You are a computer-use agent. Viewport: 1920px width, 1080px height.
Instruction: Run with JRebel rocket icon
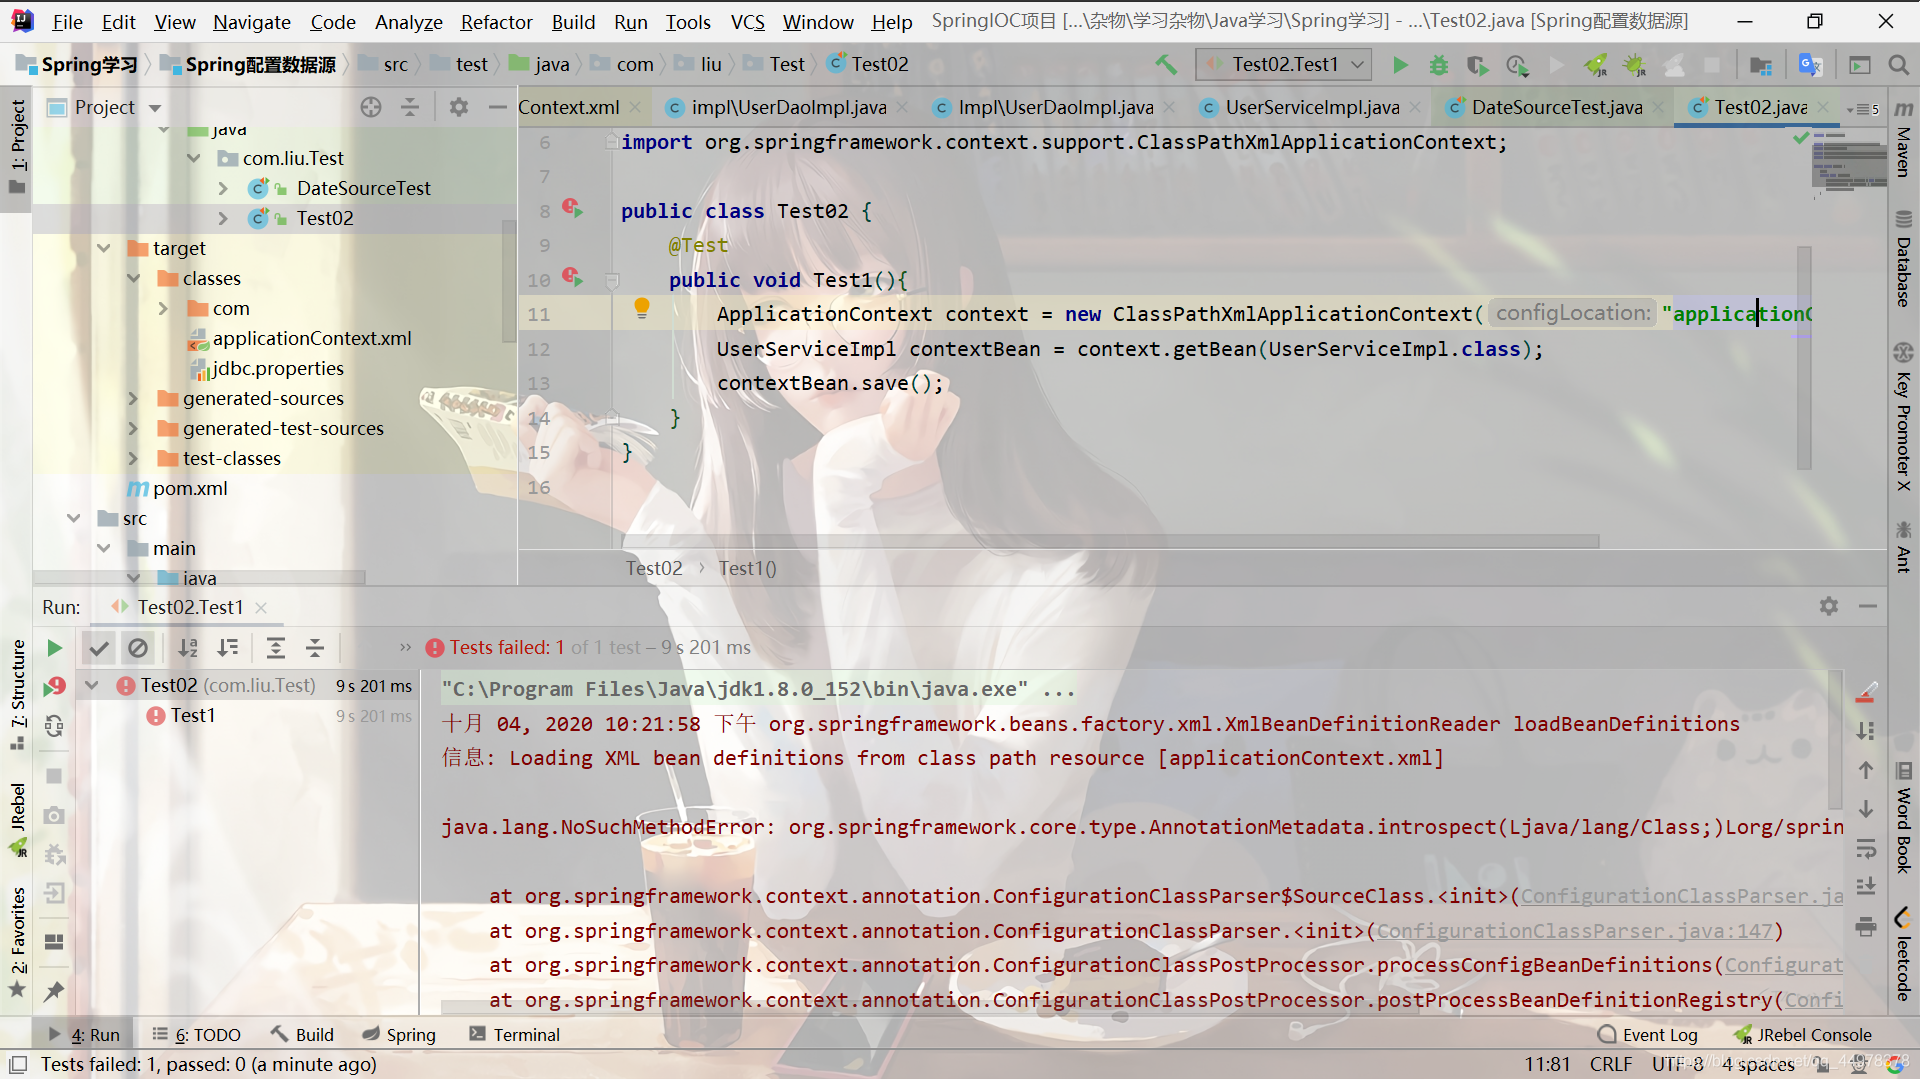point(1596,65)
